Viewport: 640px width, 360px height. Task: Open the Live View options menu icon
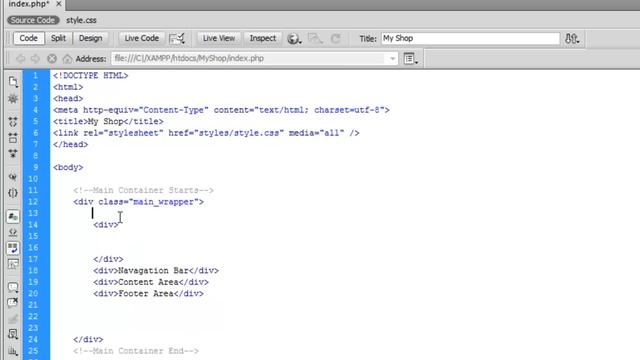click(411, 59)
